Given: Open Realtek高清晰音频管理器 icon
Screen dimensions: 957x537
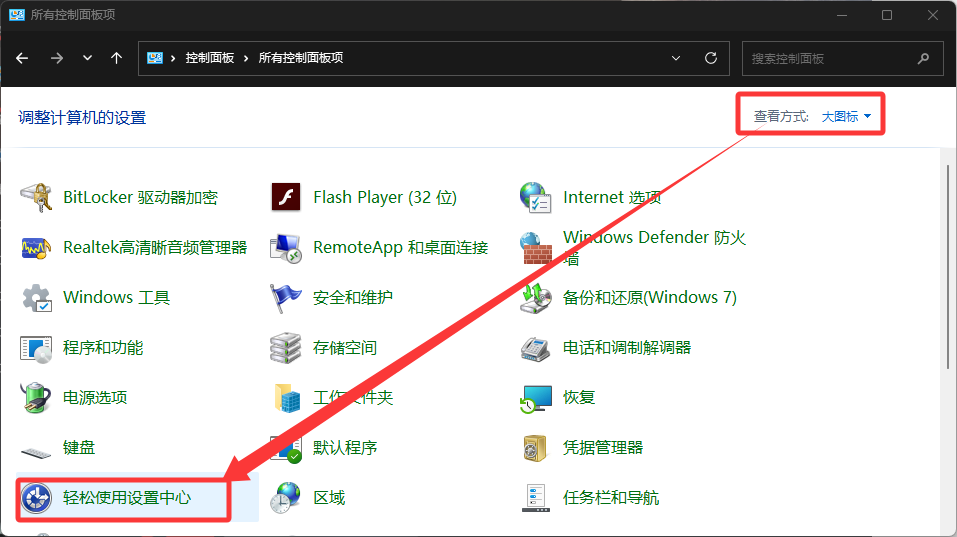Looking at the screenshot, I should click(x=37, y=247).
